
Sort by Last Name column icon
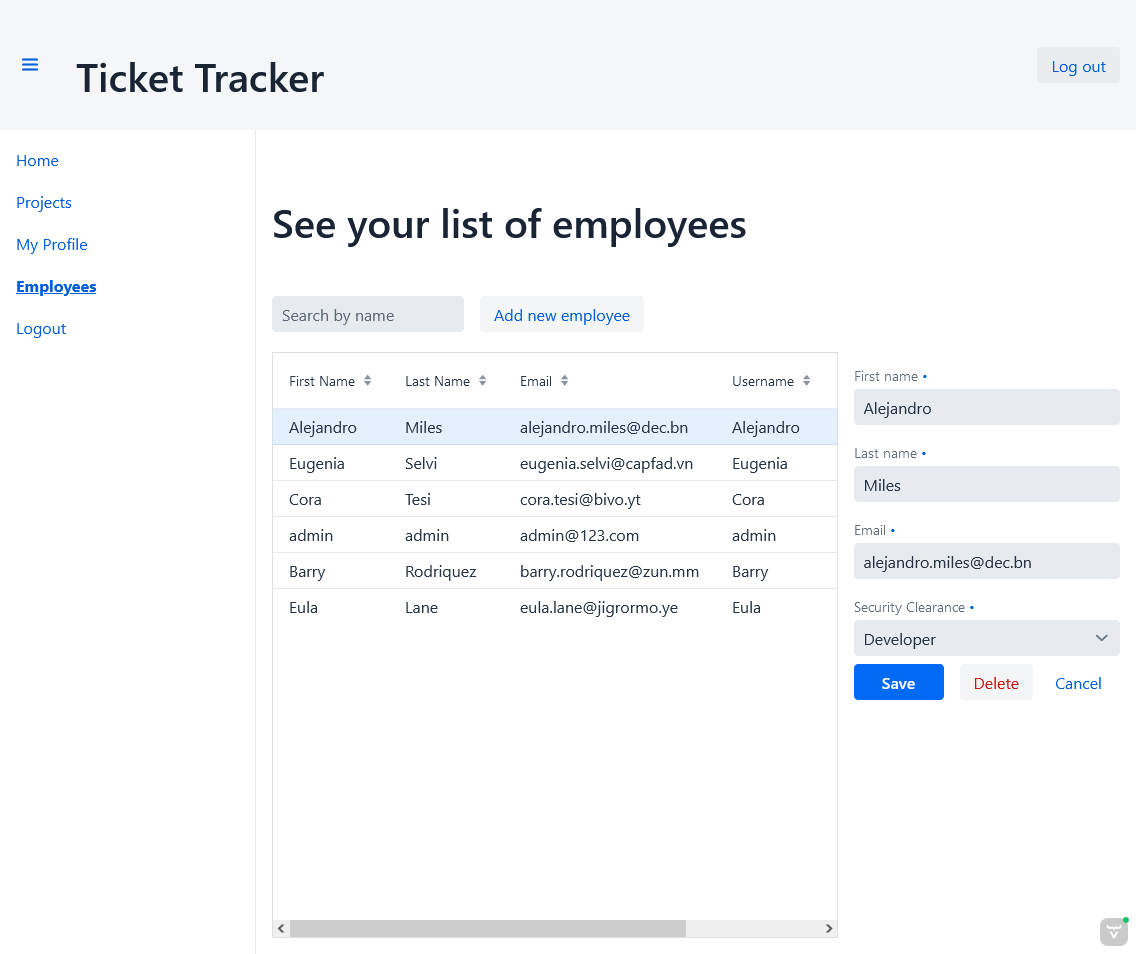pyautogui.click(x=483, y=381)
